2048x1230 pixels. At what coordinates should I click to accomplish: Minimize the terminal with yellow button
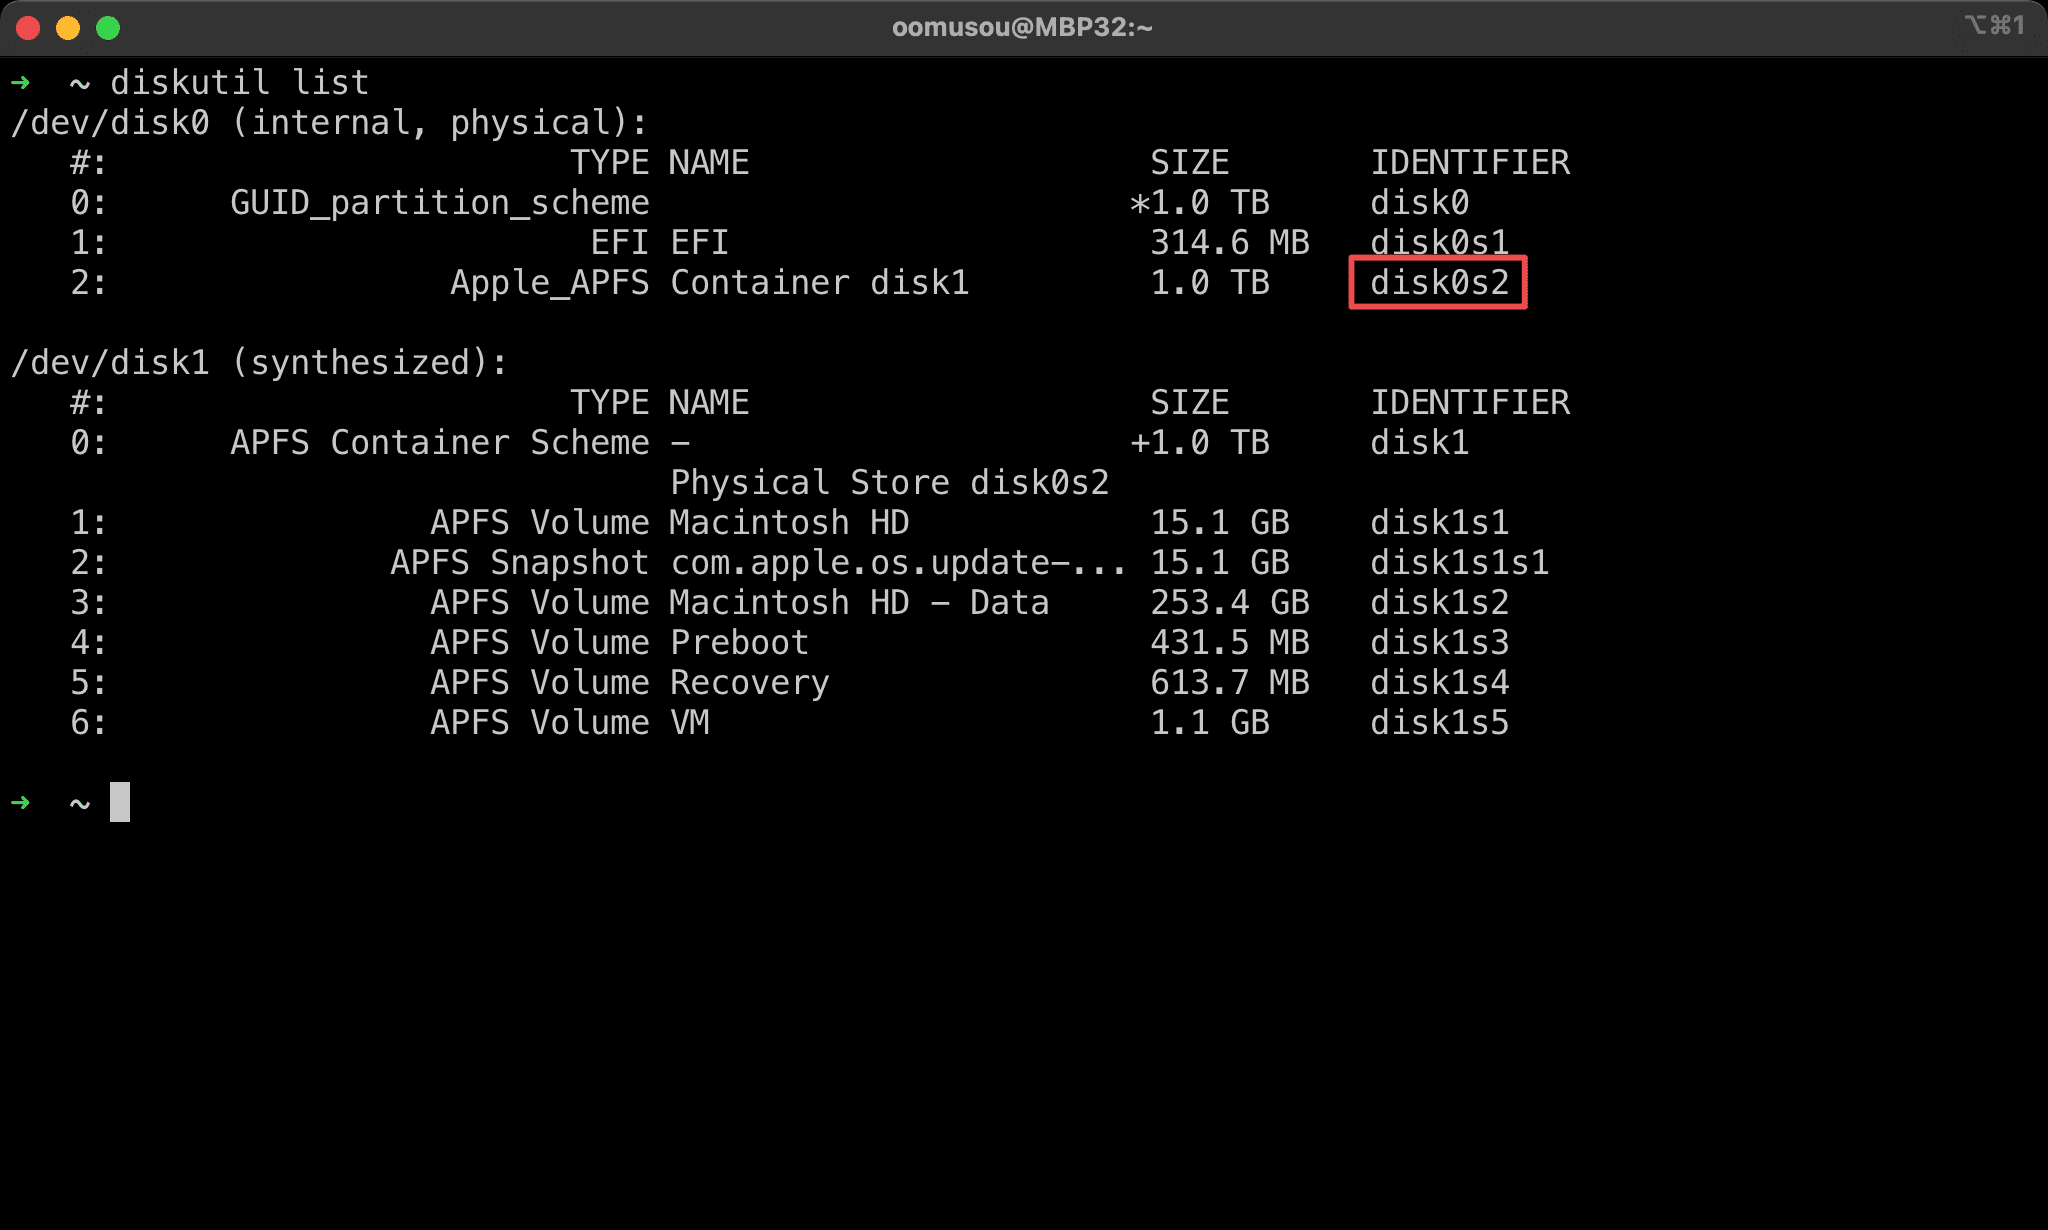[68, 28]
